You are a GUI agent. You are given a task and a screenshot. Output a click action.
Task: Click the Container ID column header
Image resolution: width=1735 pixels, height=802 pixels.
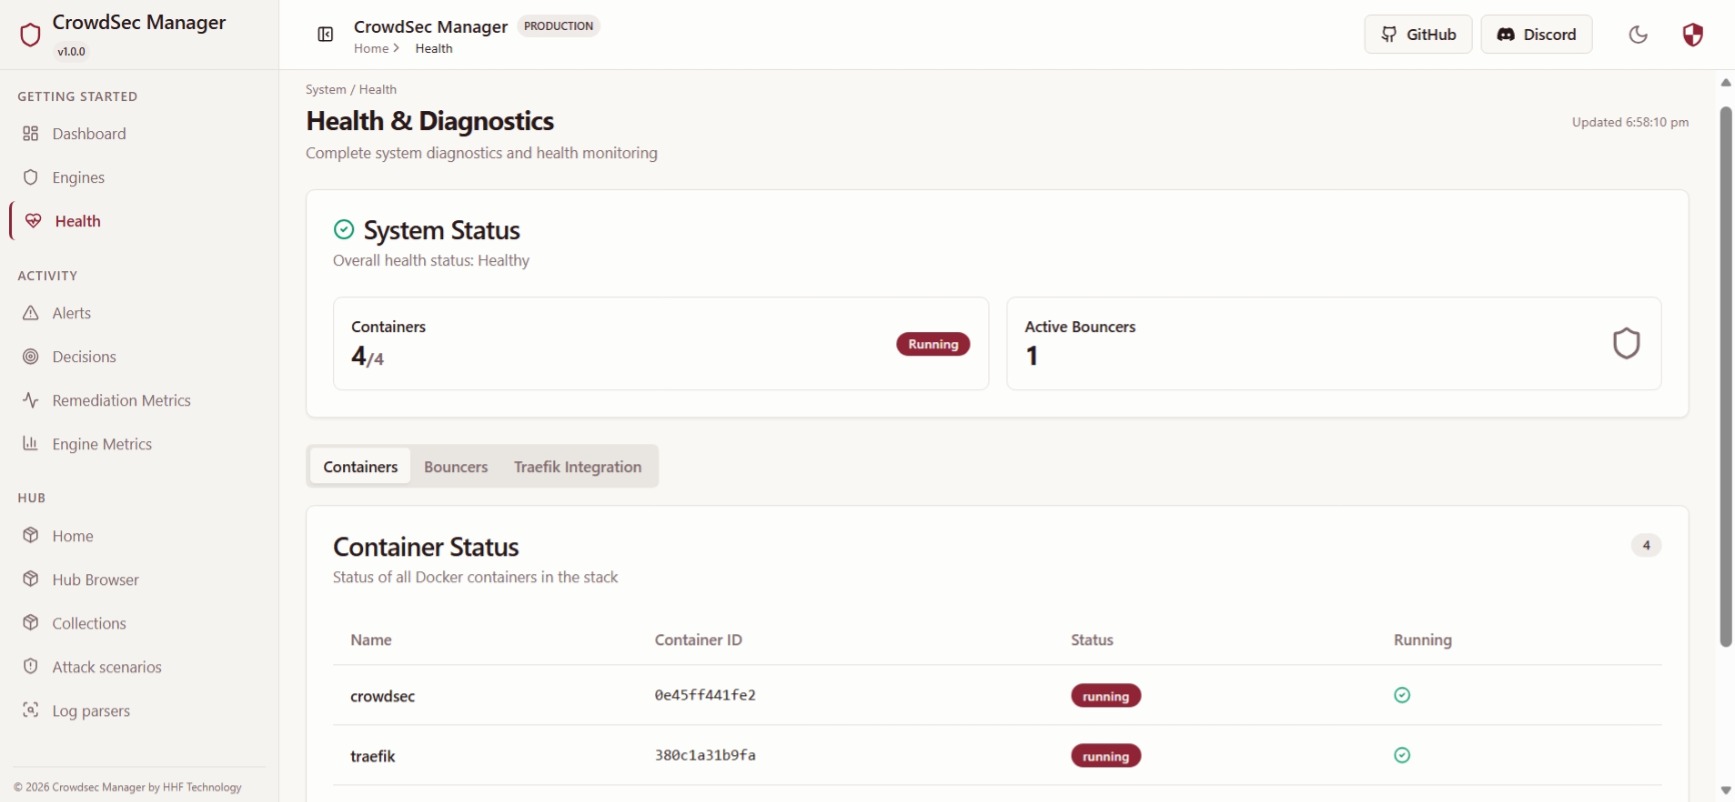(698, 640)
